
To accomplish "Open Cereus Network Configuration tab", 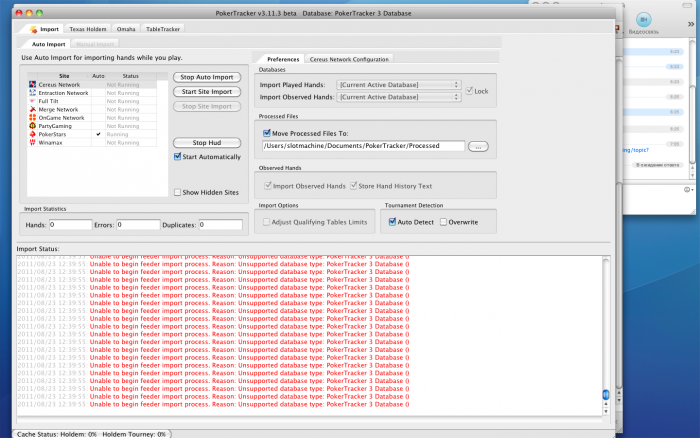I will tap(349, 59).
